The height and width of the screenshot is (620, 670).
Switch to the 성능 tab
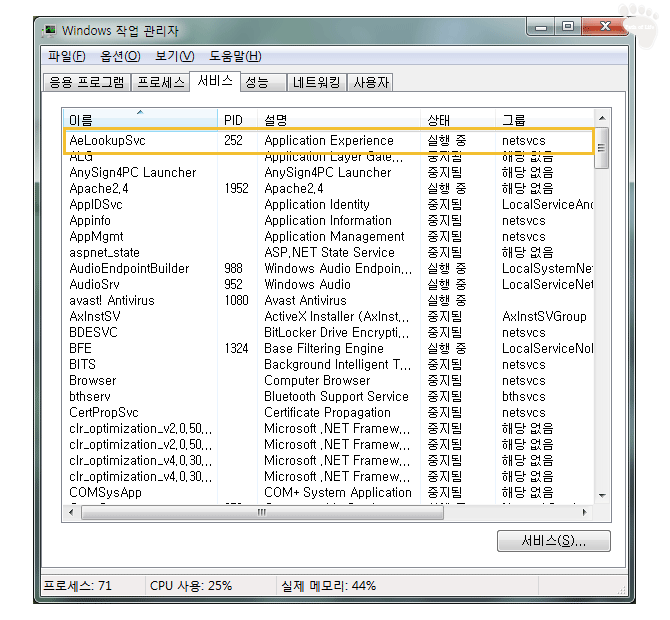tap(264, 82)
